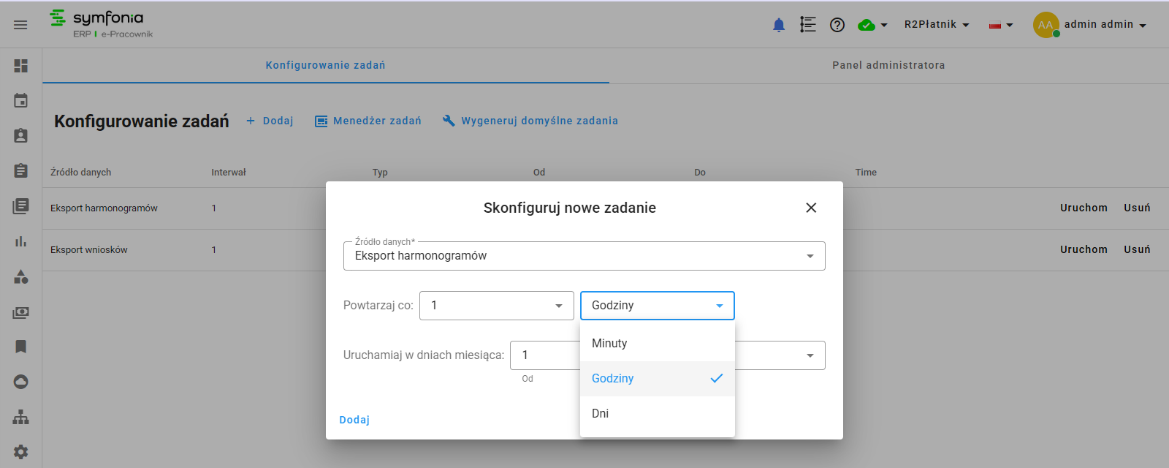Open the bar chart icon in sidebar

point(21,241)
